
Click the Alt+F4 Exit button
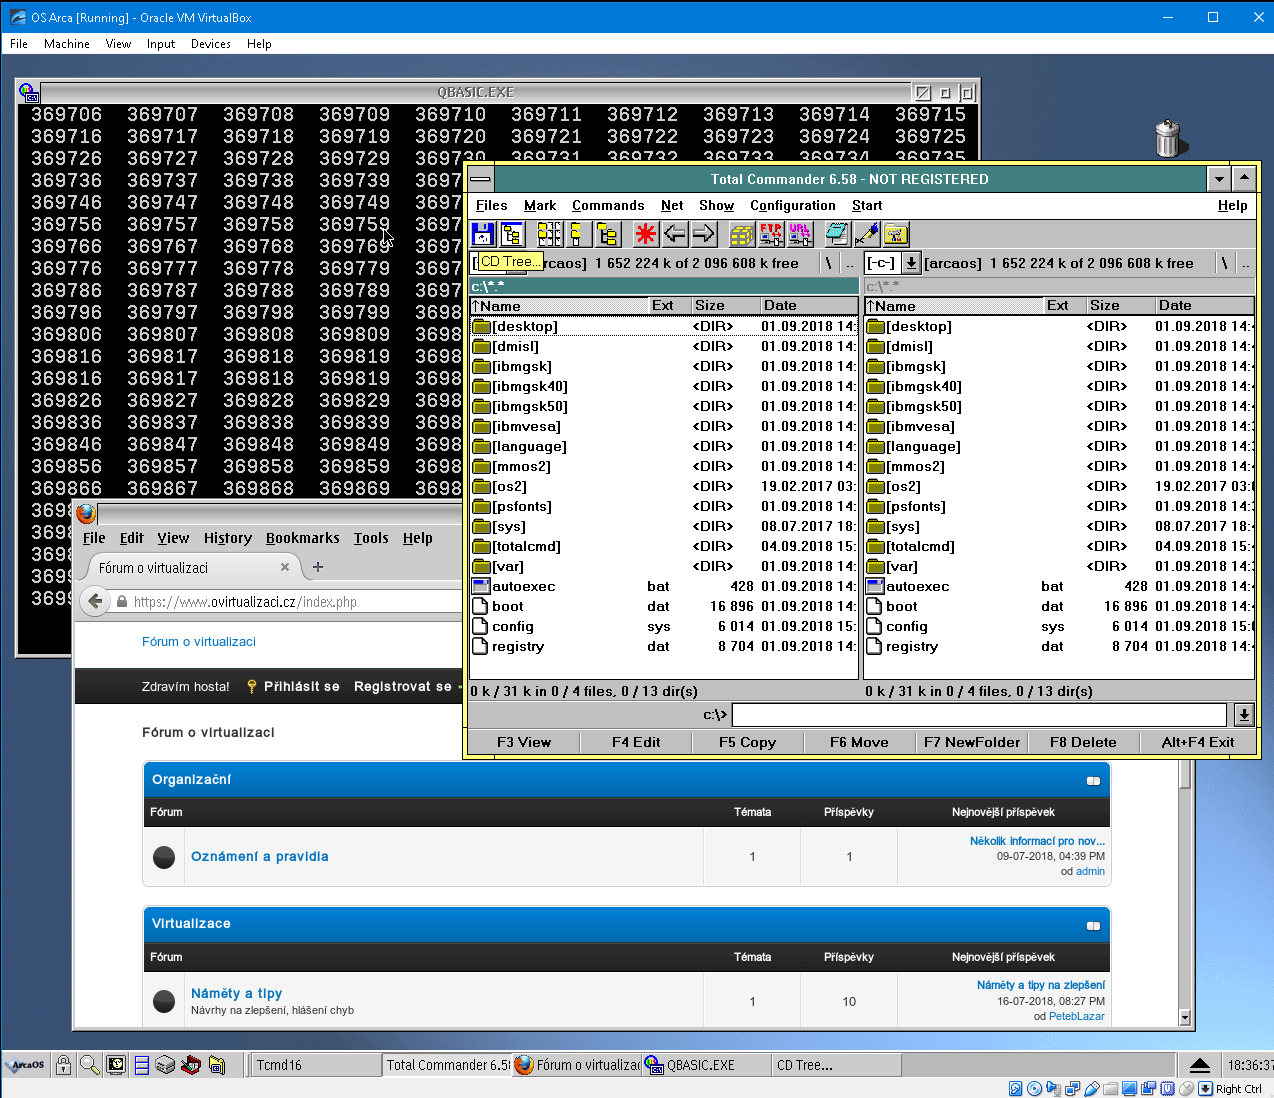pyautogui.click(x=1198, y=742)
